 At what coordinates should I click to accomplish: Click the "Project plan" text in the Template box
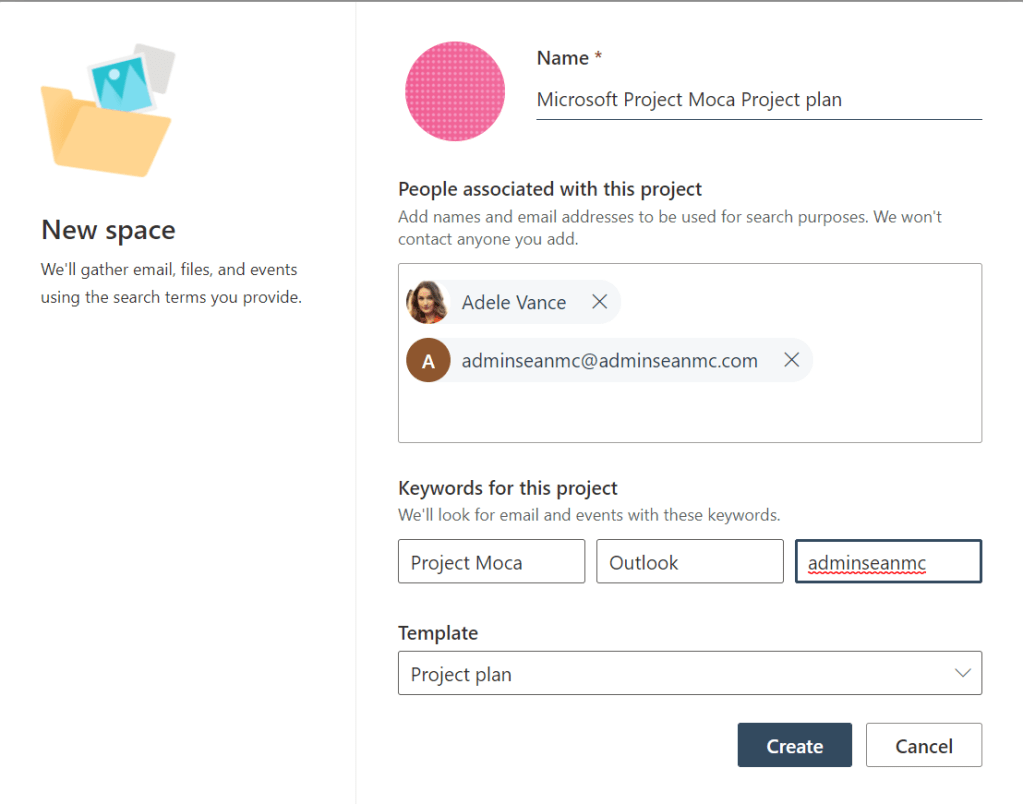point(461,674)
